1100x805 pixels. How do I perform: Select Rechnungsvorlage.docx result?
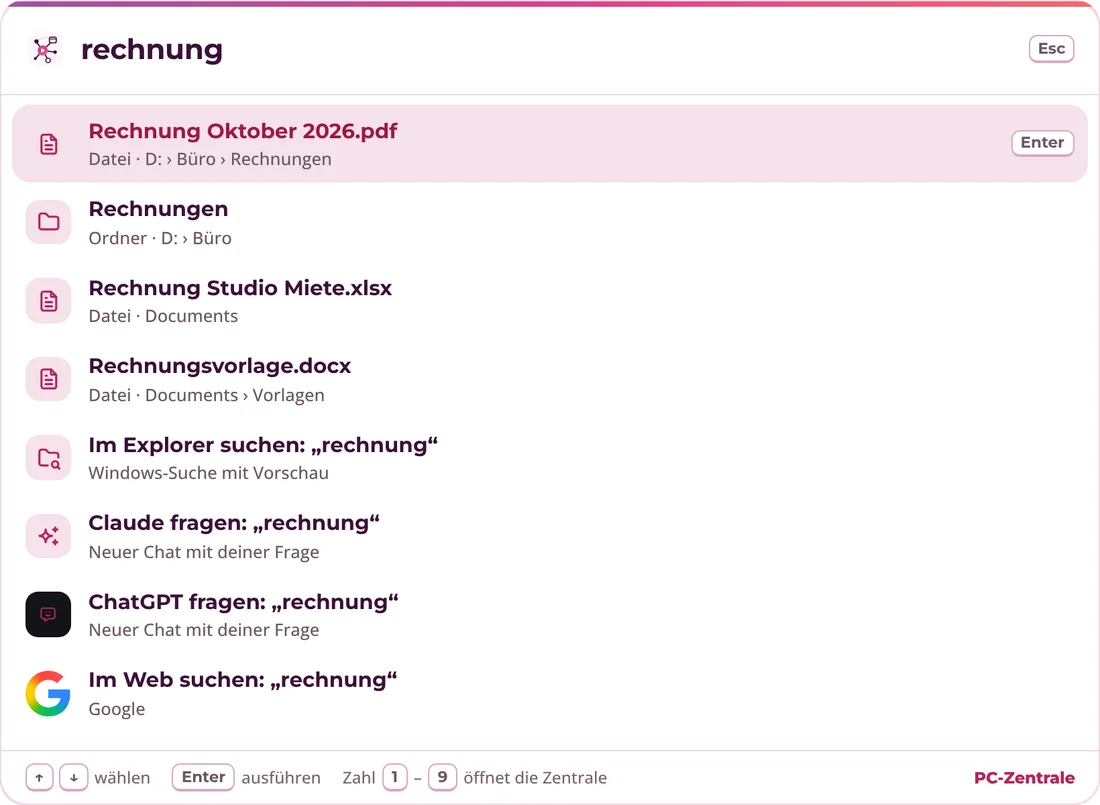click(550, 380)
